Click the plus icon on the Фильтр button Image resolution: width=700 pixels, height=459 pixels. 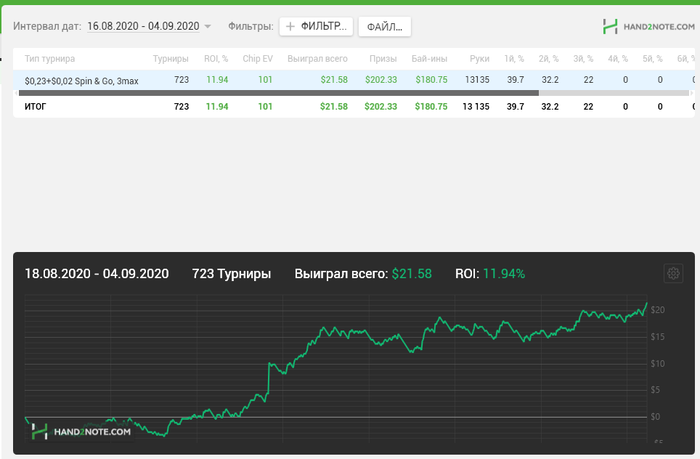tap(290, 26)
